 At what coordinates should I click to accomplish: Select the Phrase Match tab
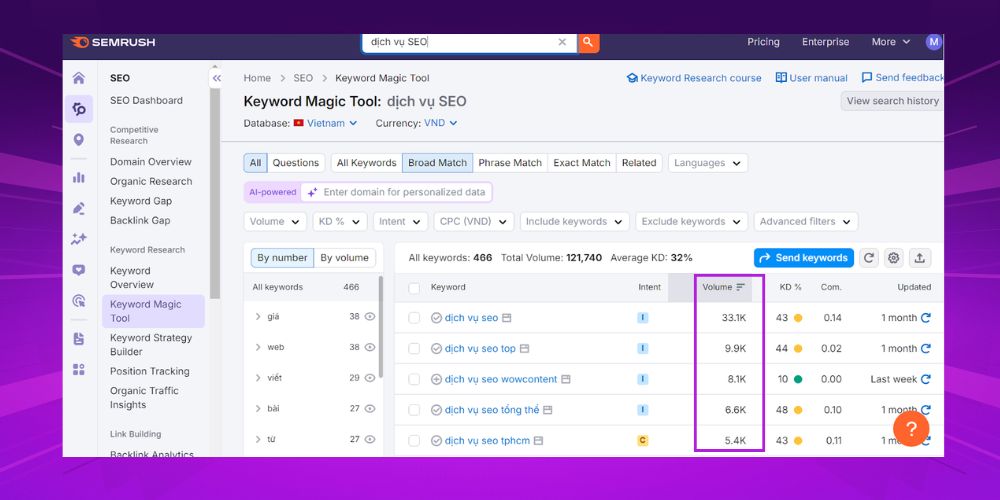[510, 163]
